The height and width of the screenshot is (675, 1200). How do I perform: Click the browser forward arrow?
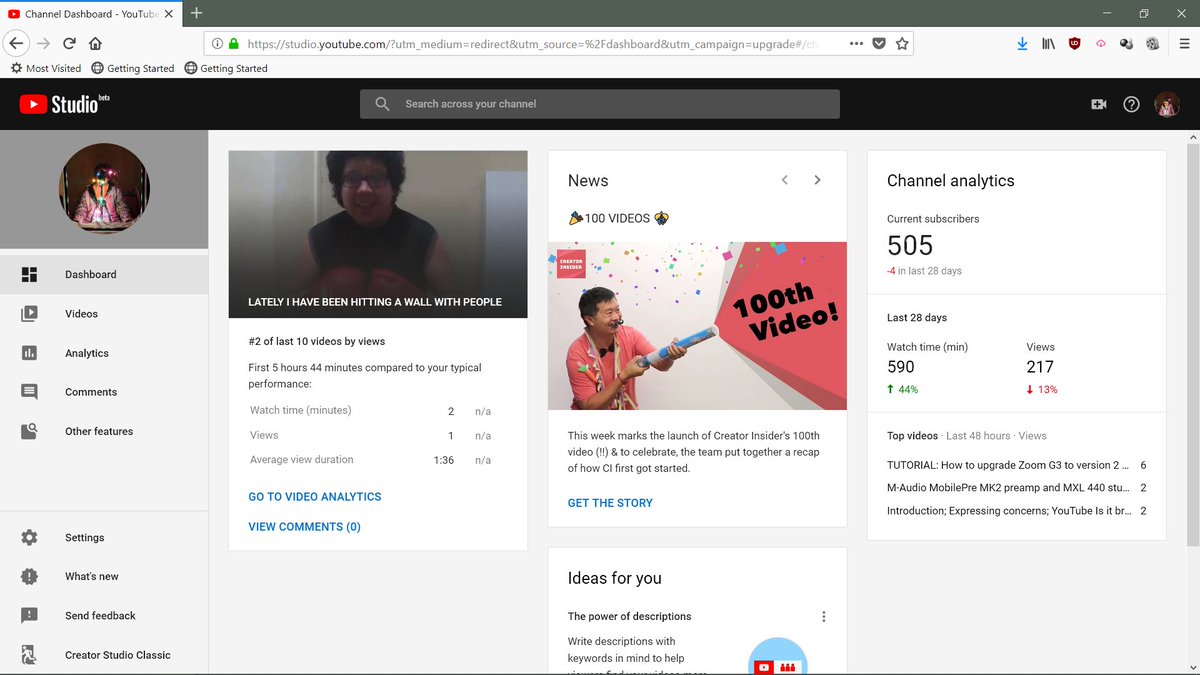coord(43,43)
